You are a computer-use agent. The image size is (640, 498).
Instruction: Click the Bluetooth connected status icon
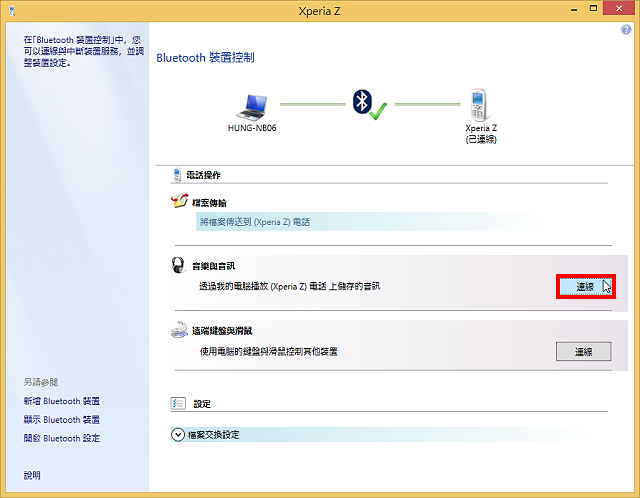point(369,104)
